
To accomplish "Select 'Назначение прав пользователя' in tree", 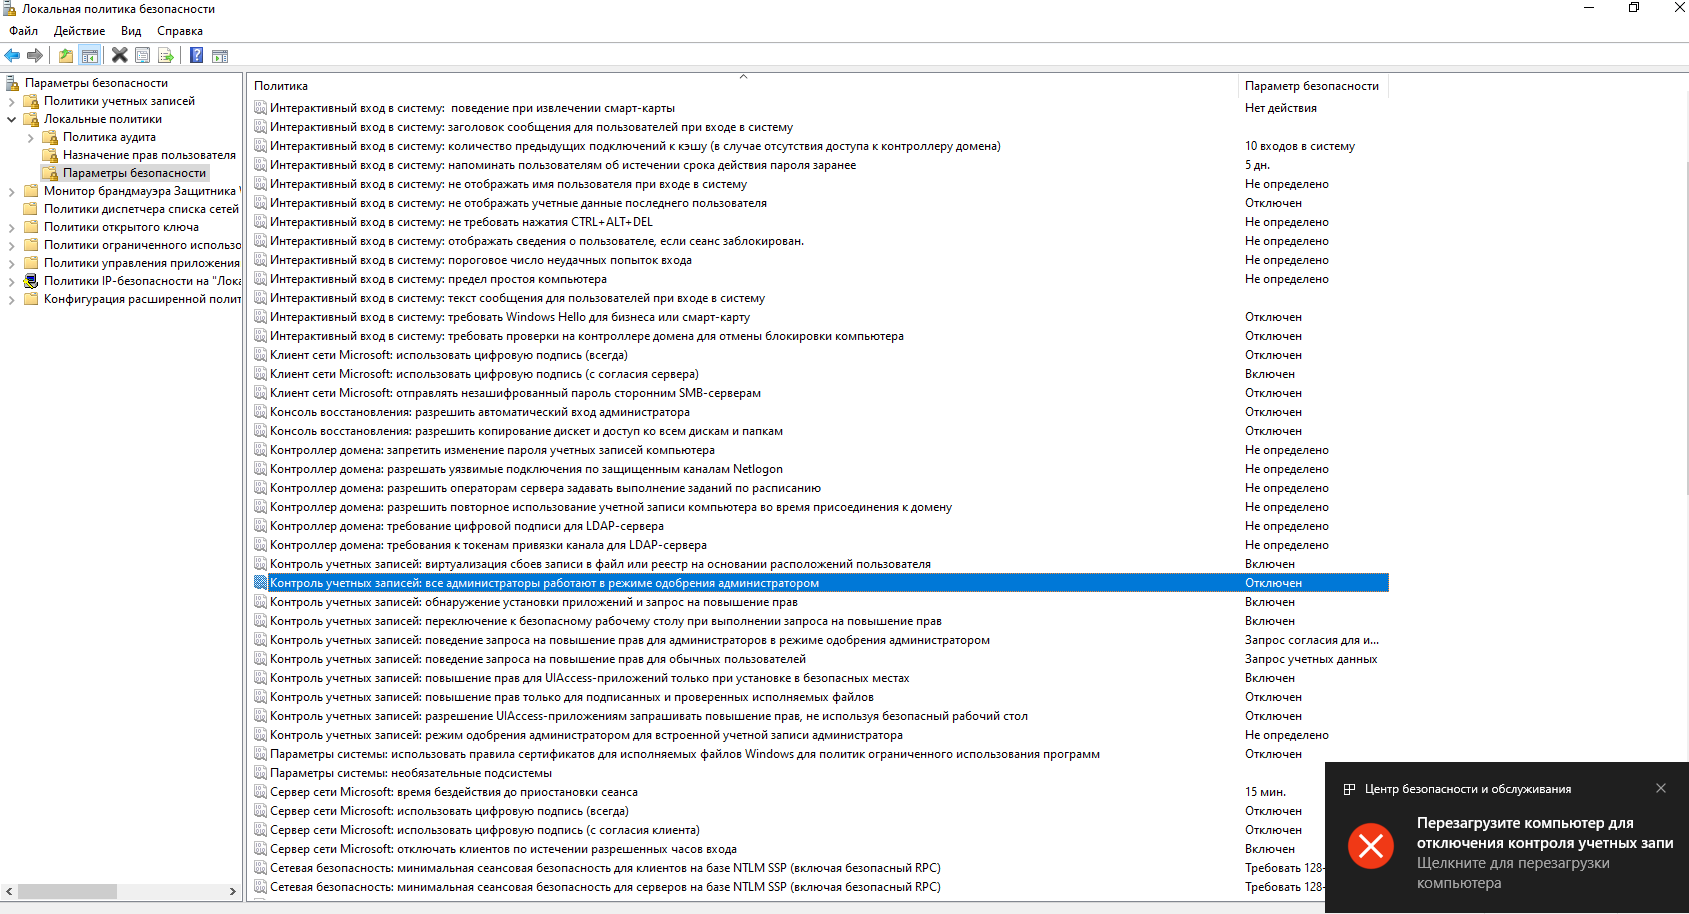I will pos(149,155).
